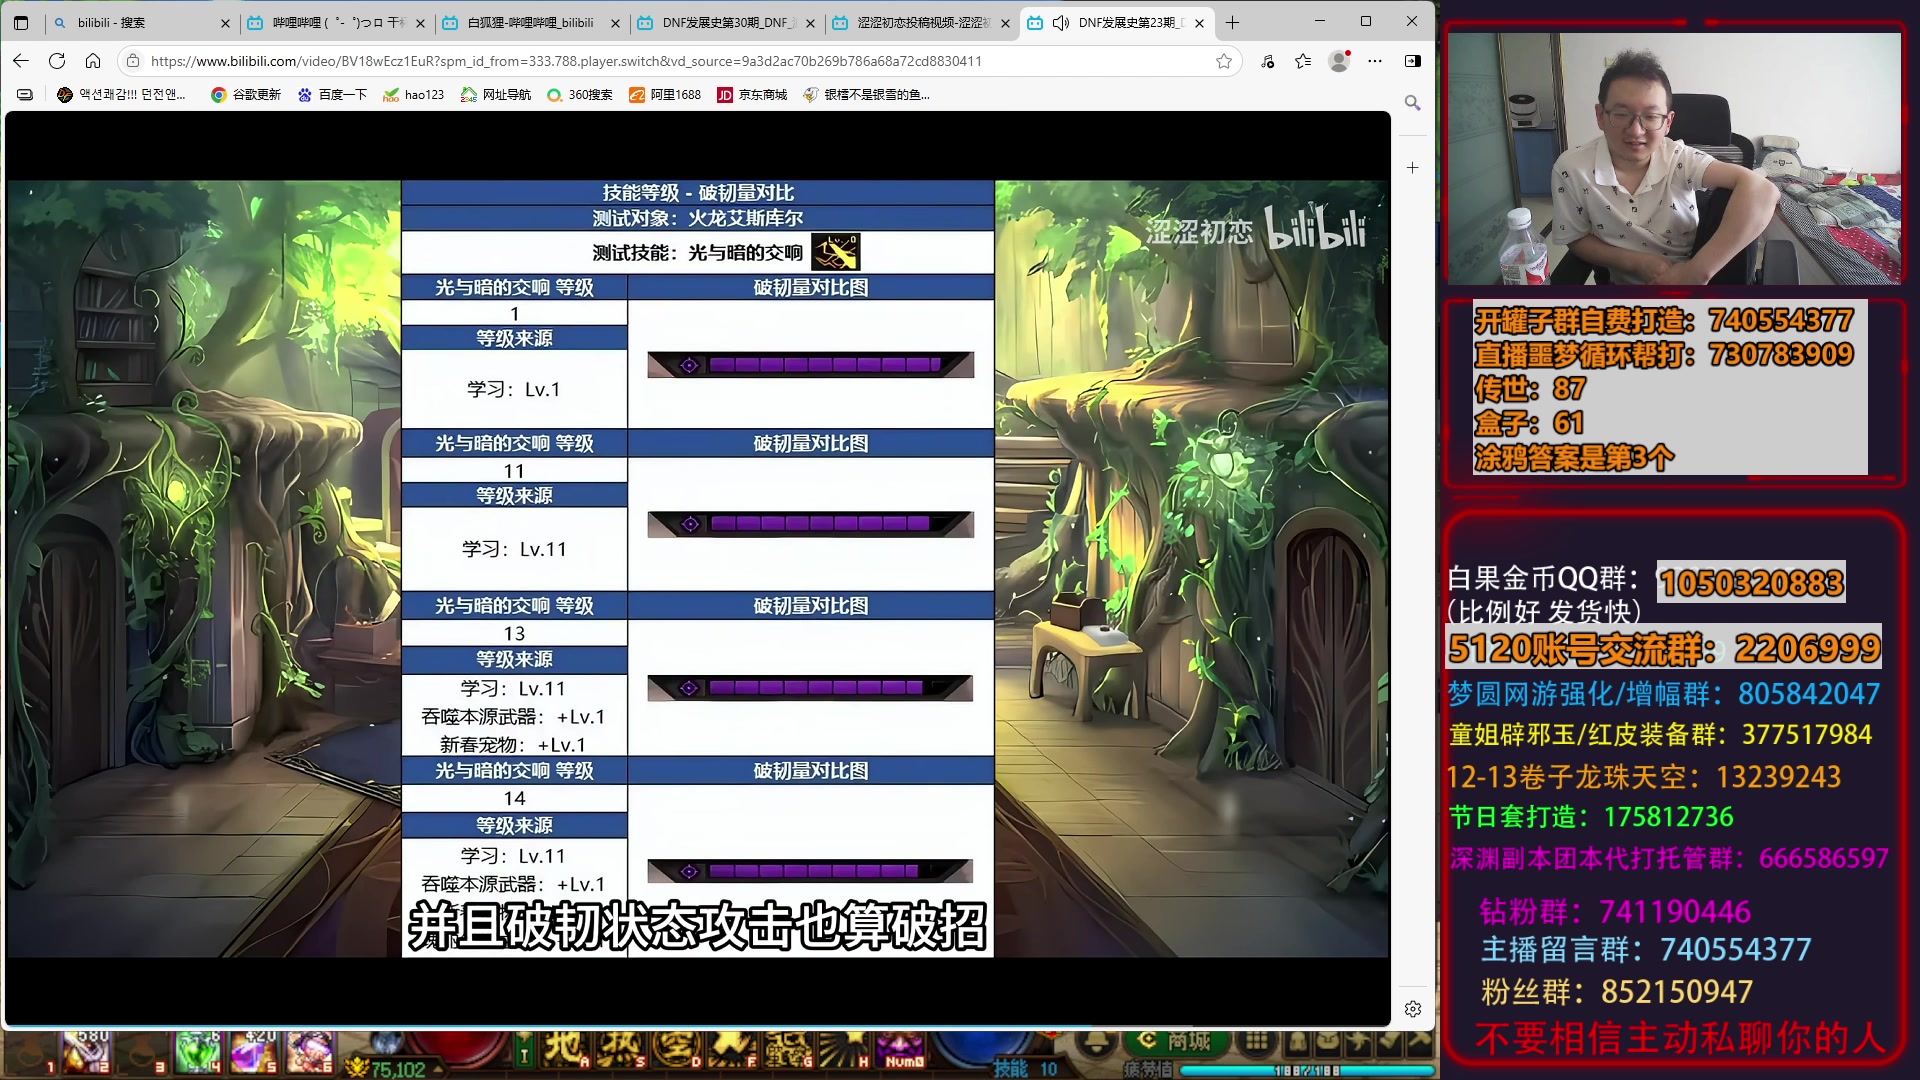Click the level 14 破韧量 gauge bar
1920x1080 pixels.
coord(810,871)
